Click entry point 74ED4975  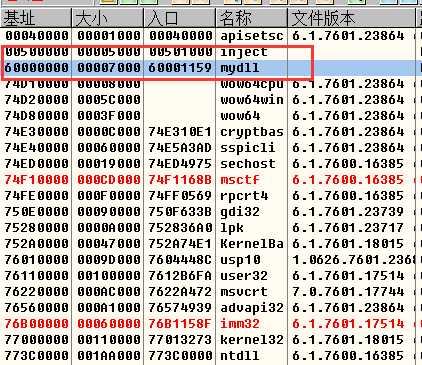(180, 164)
